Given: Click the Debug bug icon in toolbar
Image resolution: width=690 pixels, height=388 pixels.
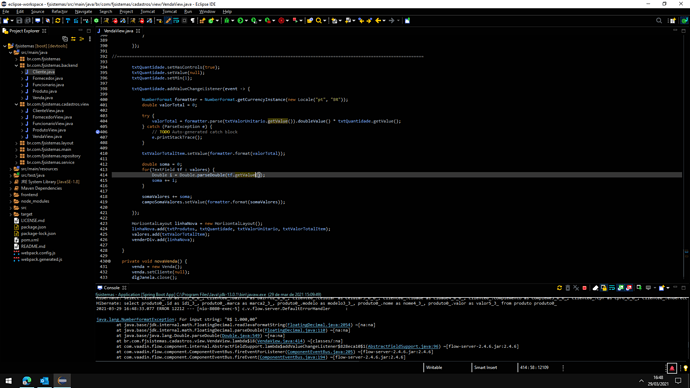Looking at the screenshot, I should (x=227, y=20).
